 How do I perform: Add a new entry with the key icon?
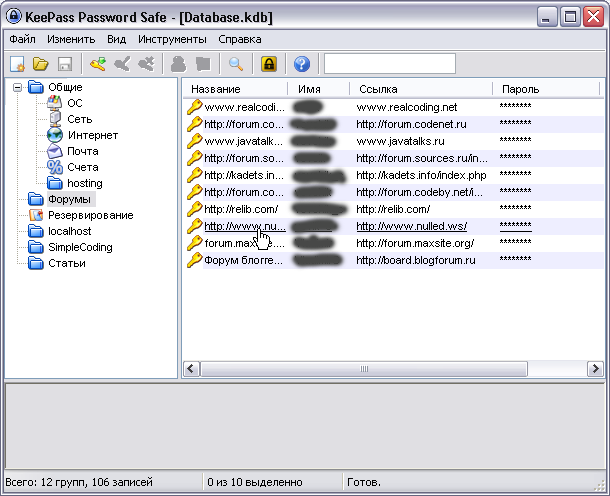(x=98, y=64)
